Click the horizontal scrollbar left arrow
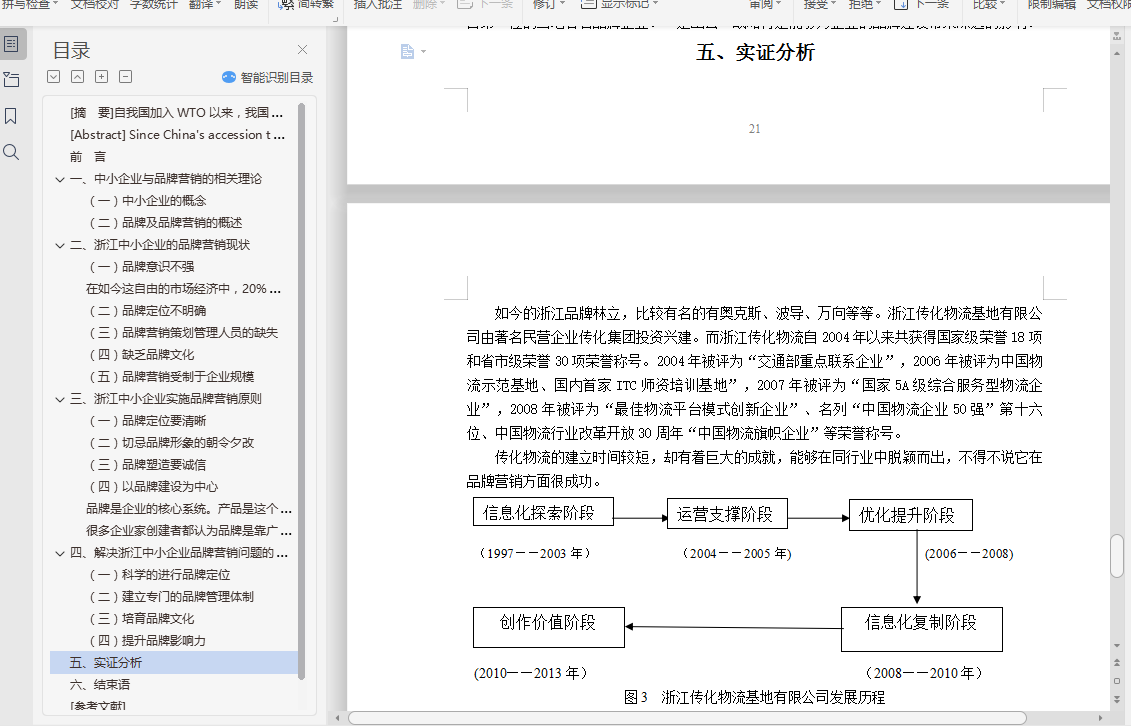This screenshot has height=726, width=1131. click(338, 718)
